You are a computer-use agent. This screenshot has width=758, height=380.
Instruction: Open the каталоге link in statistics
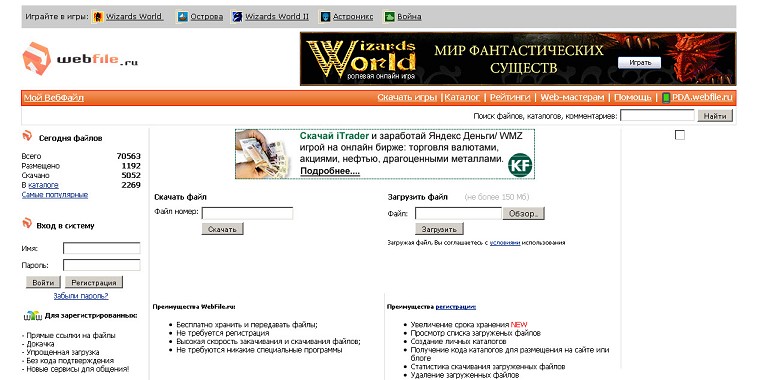coord(44,185)
